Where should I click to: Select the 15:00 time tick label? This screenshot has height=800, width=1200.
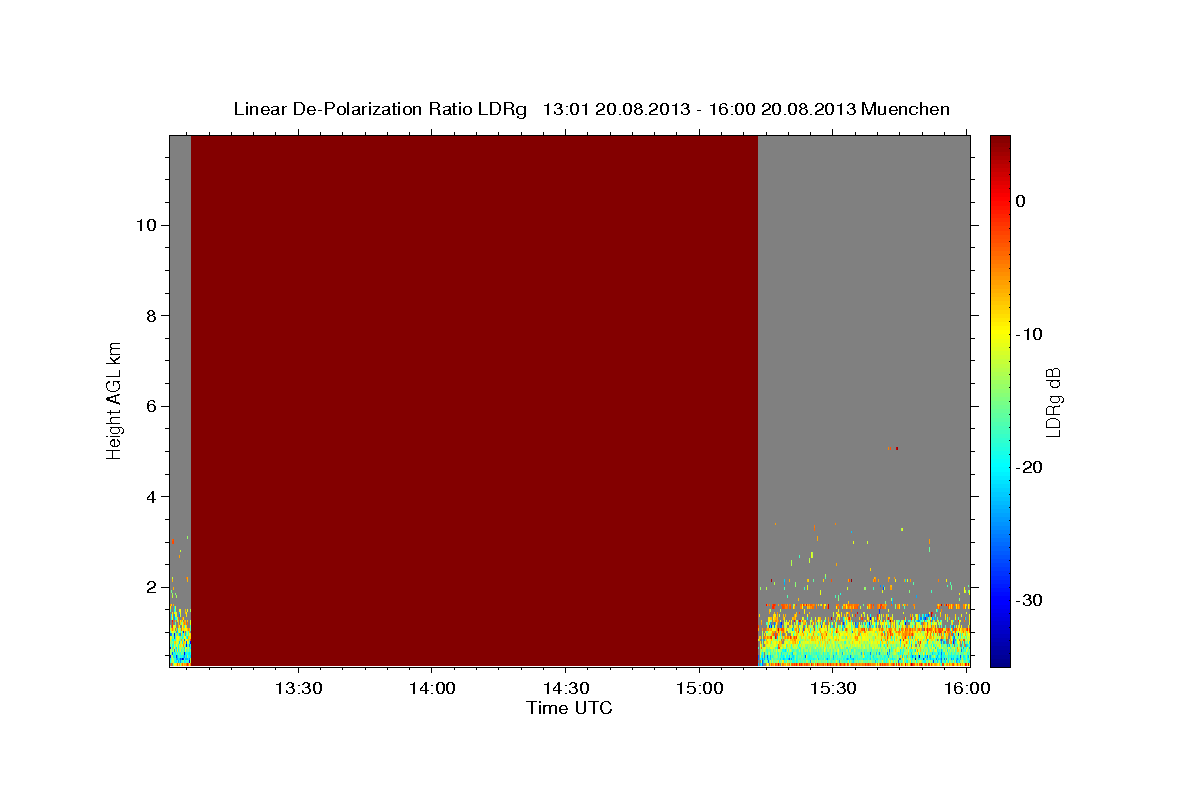coord(698,689)
